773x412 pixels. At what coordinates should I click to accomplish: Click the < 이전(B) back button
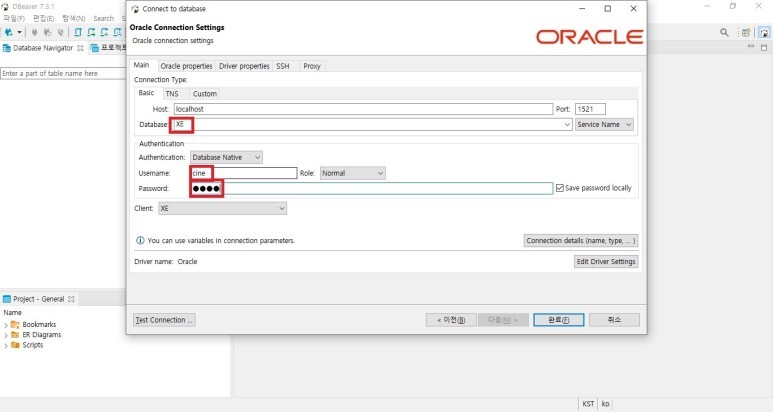tap(451, 320)
